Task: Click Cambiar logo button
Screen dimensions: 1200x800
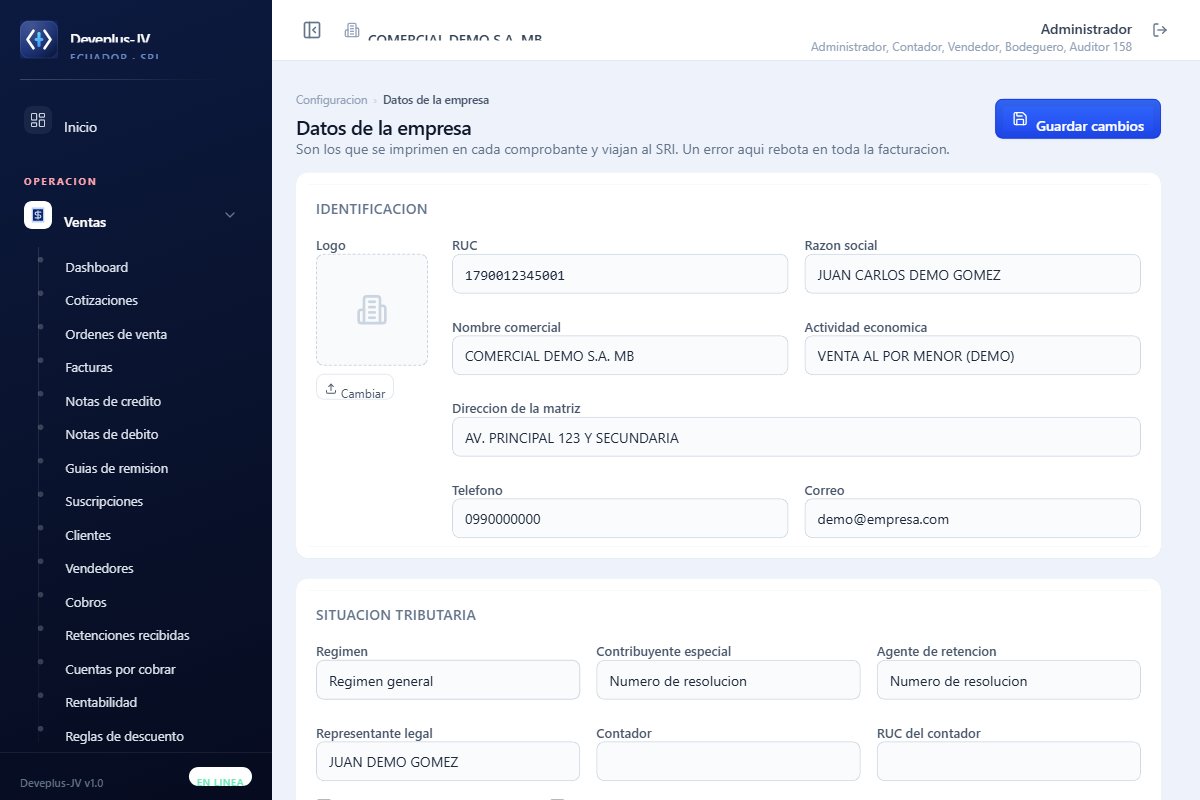Action: 355,388
